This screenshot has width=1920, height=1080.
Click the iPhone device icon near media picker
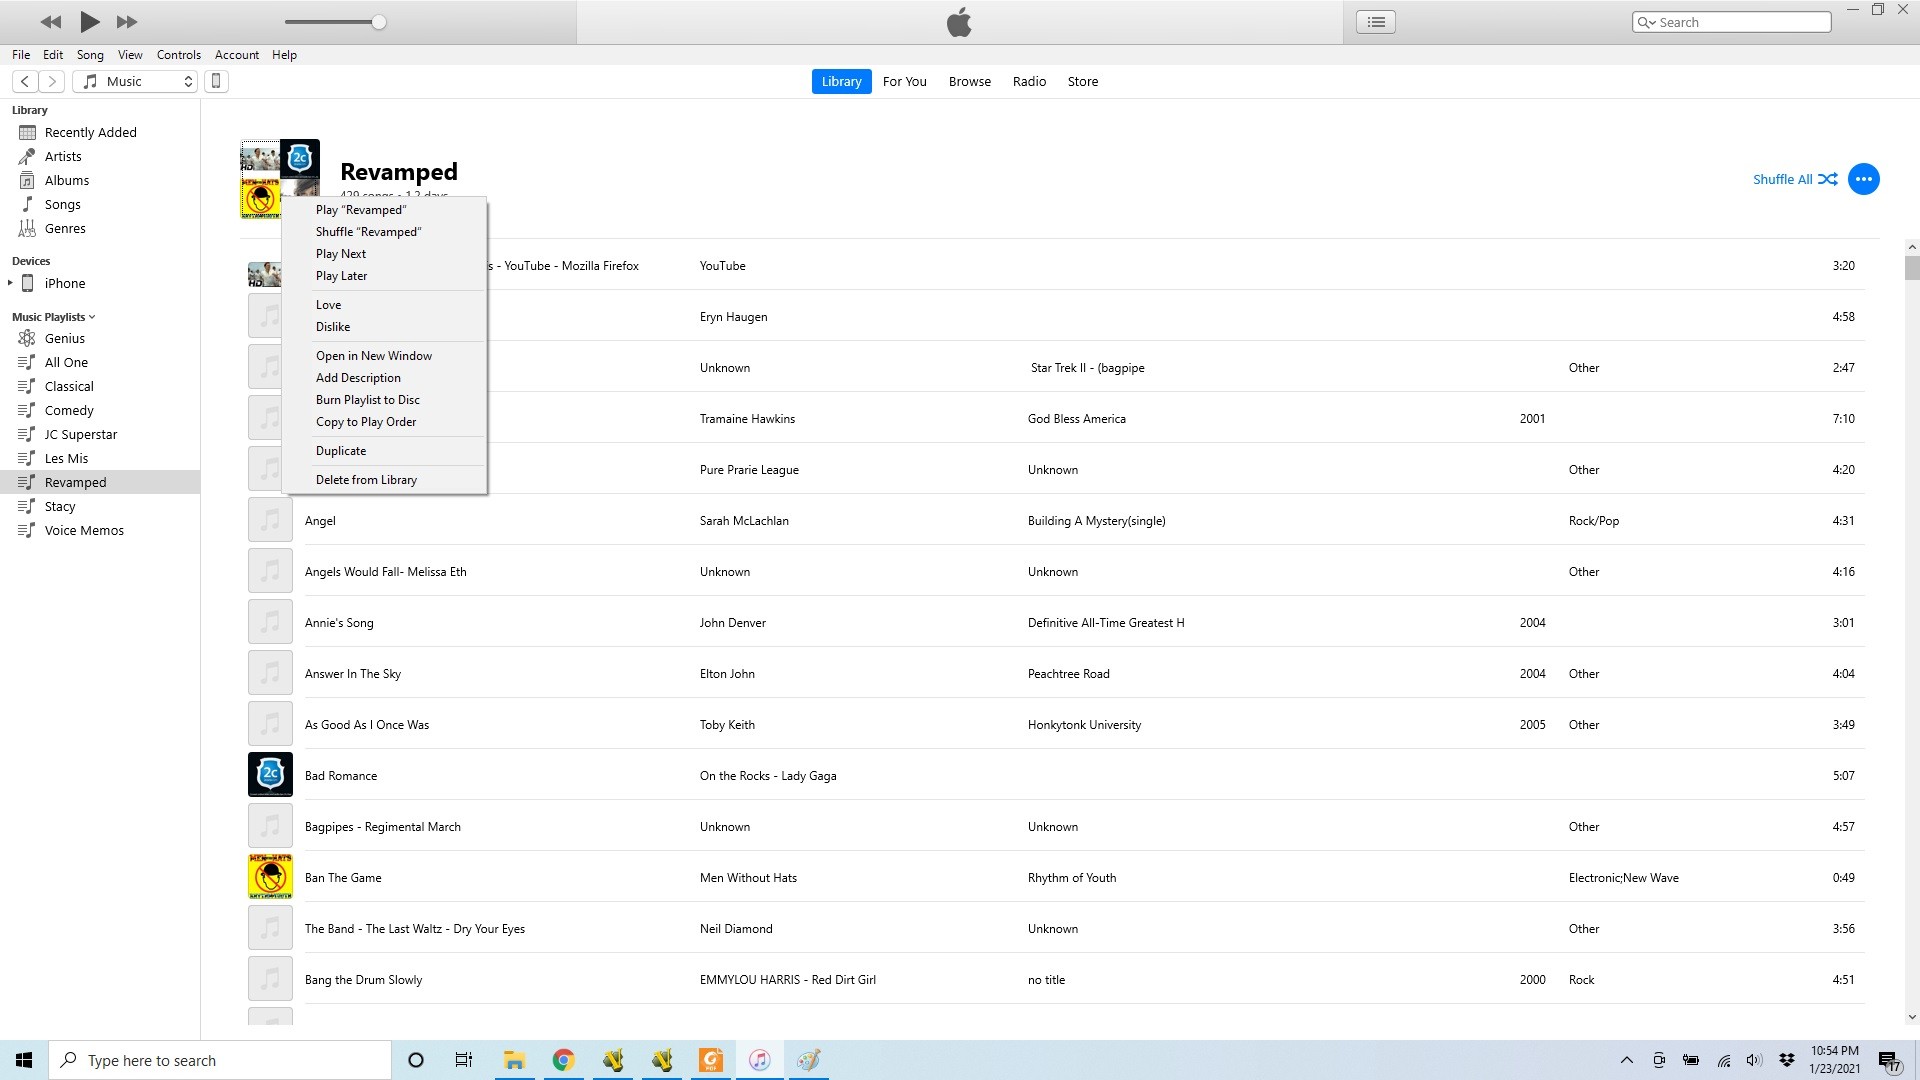[216, 81]
